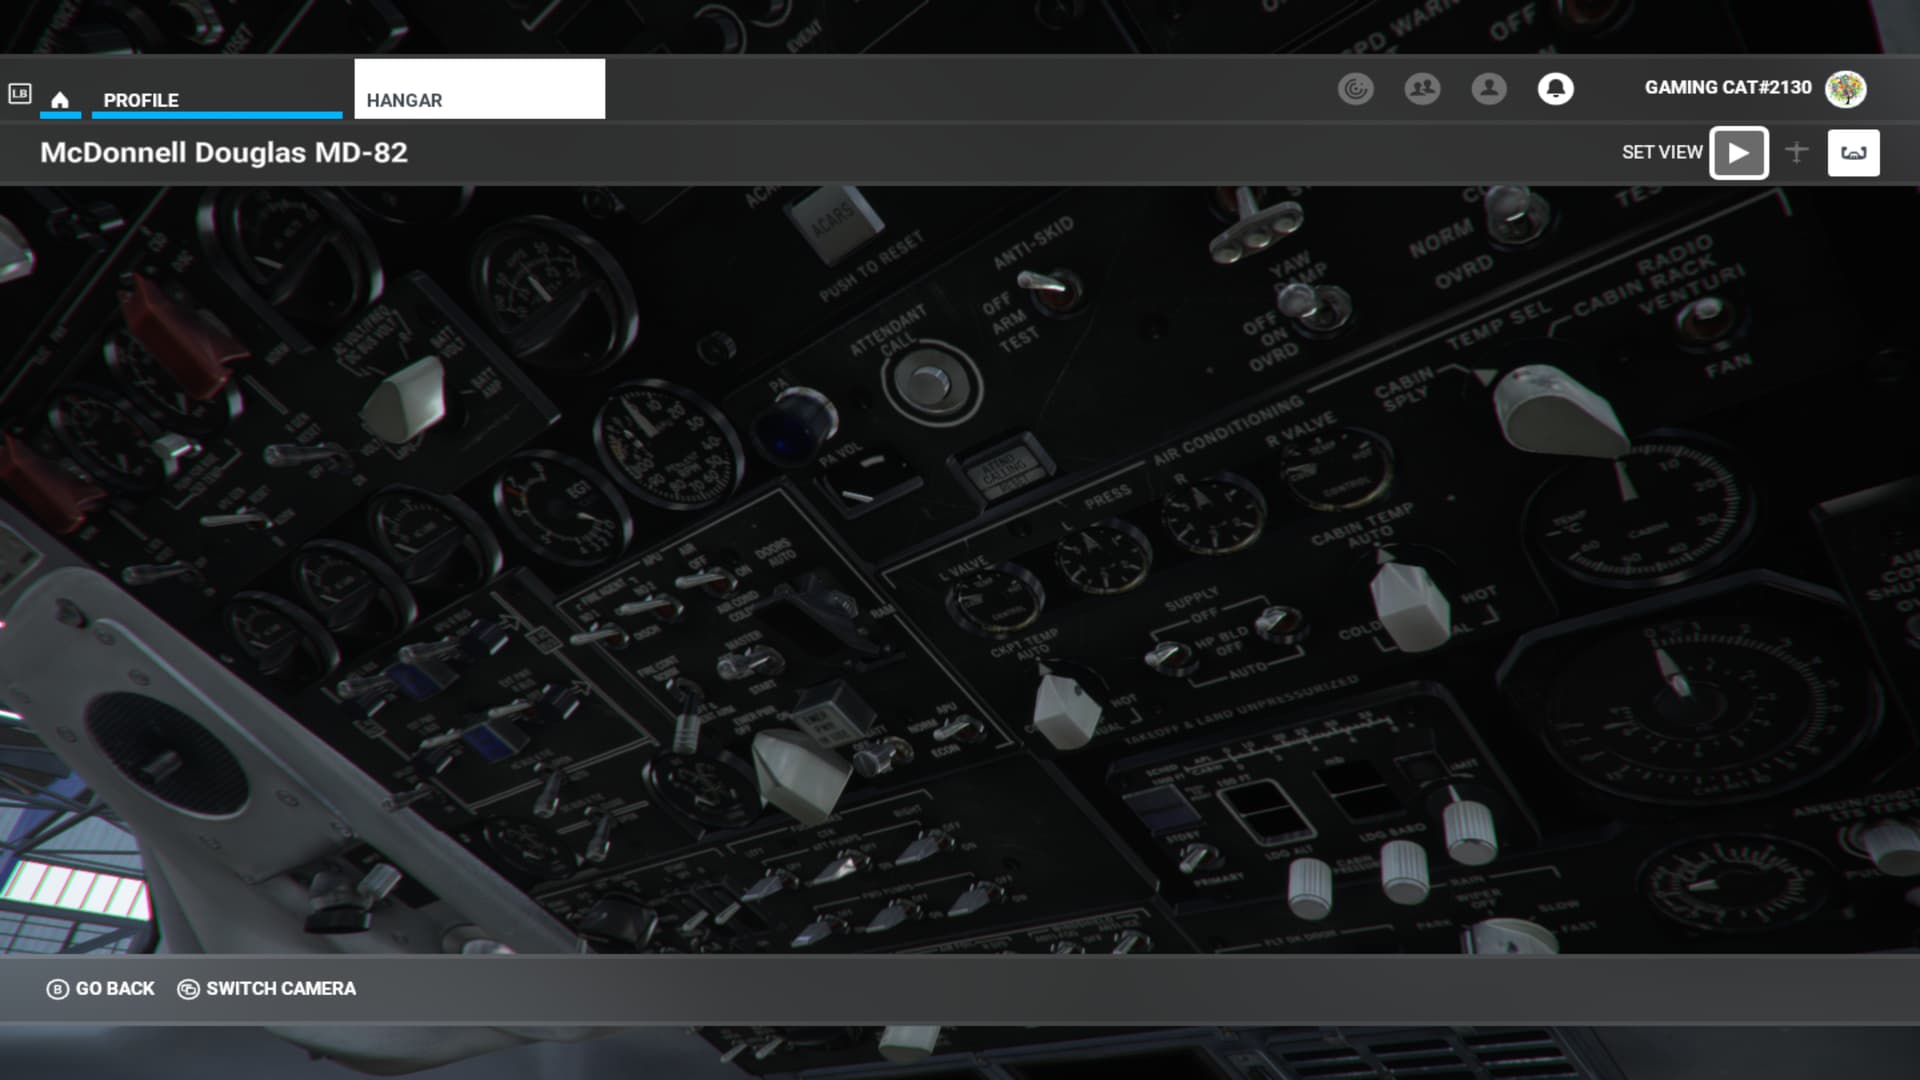The width and height of the screenshot is (1920, 1080).
Task: Turn the CKPT TEMP AUTO white knob
Action: [1066, 708]
